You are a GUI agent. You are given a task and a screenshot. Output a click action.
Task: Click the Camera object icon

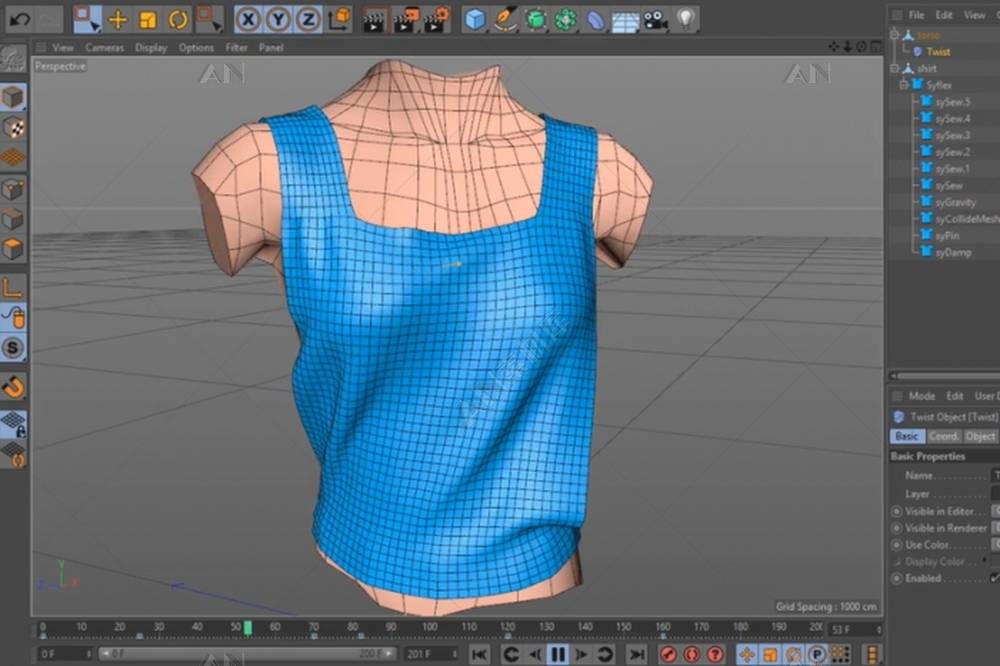tap(655, 19)
